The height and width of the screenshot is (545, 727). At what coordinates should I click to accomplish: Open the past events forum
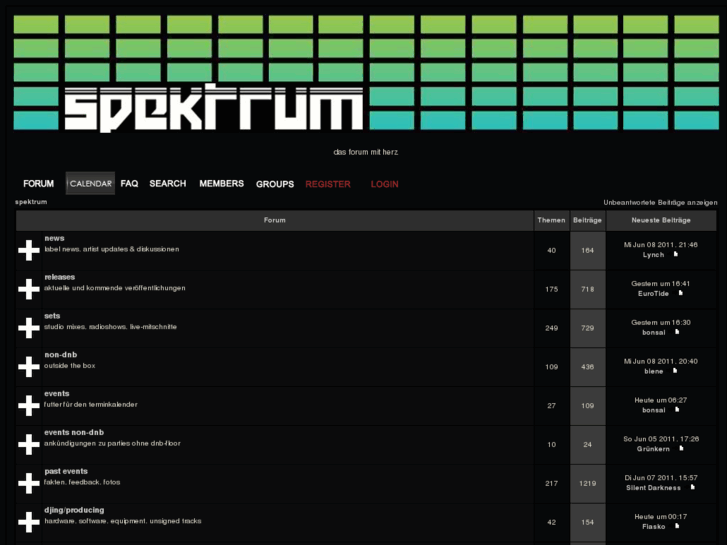(66, 471)
